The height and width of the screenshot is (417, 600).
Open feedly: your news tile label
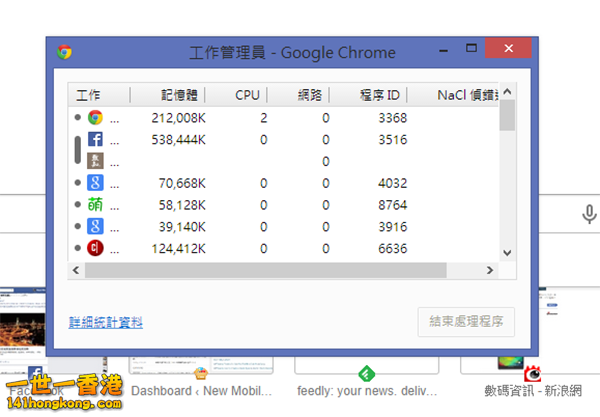tap(367, 391)
